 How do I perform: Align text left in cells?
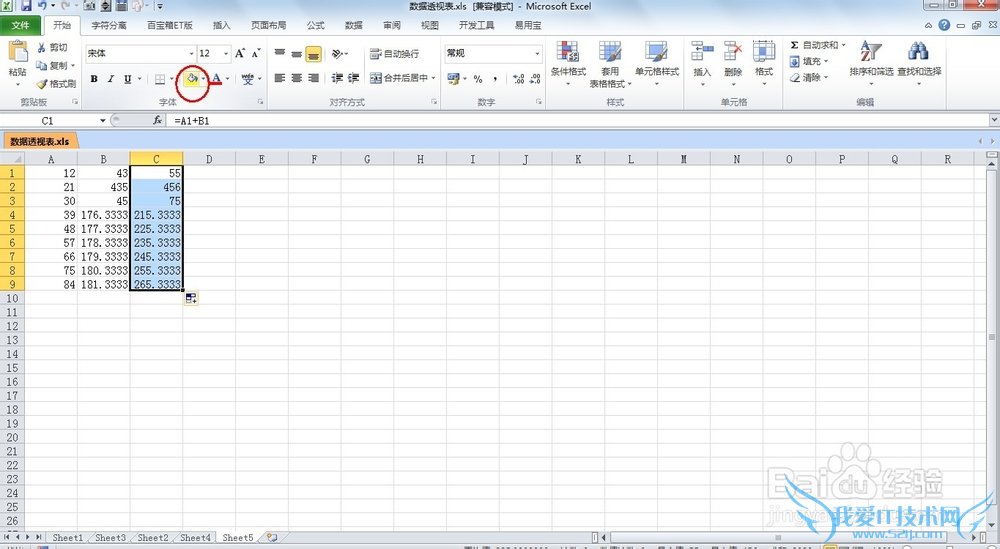(x=279, y=78)
